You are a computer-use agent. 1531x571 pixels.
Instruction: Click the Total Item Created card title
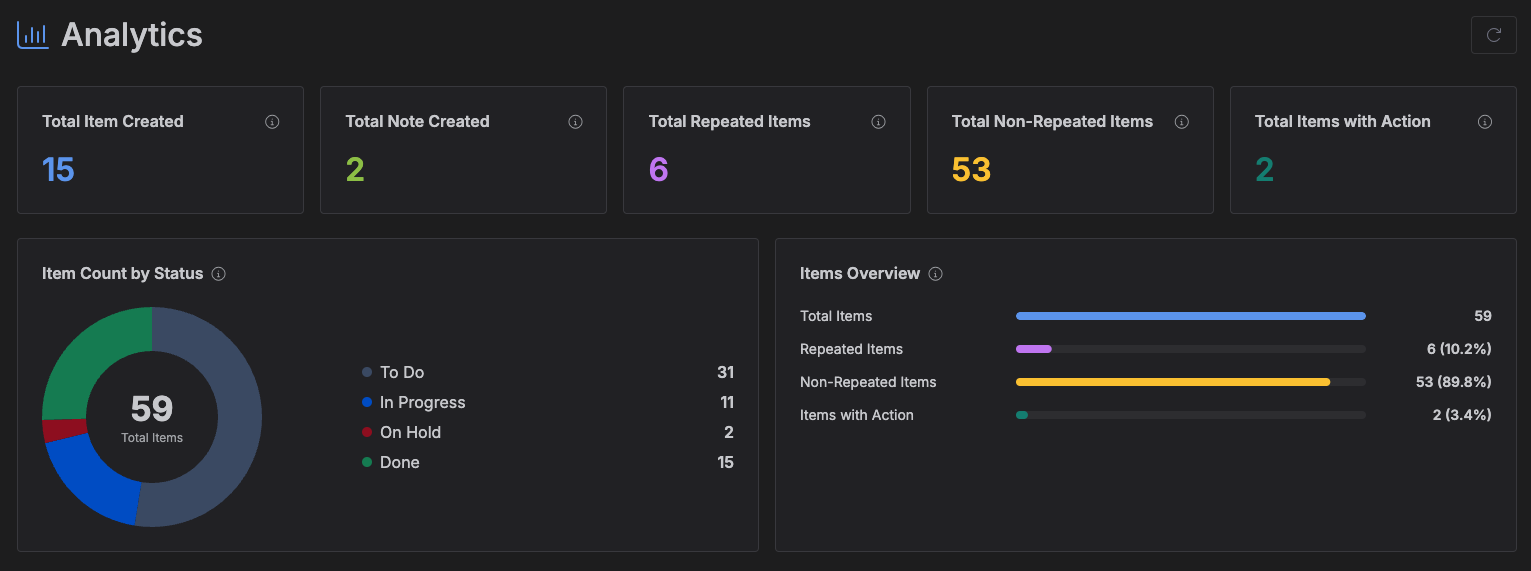(113, 122)
